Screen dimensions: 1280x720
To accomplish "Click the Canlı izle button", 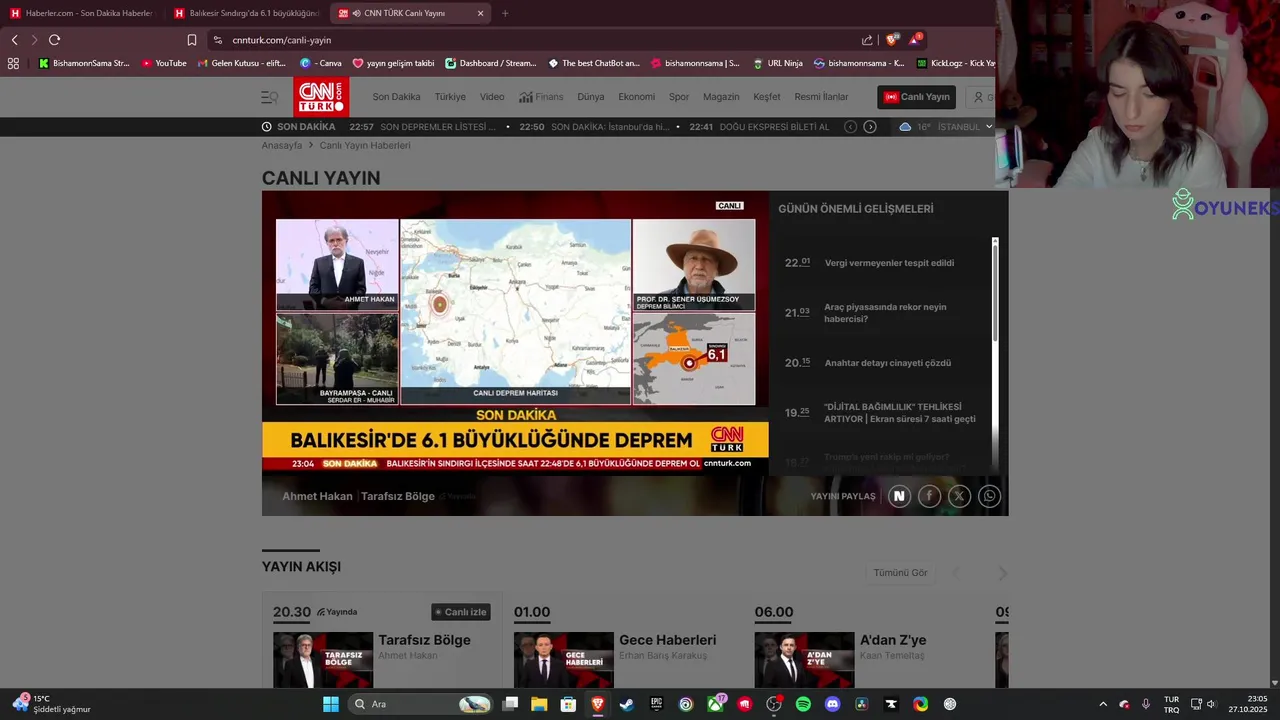I will (461, 612).
